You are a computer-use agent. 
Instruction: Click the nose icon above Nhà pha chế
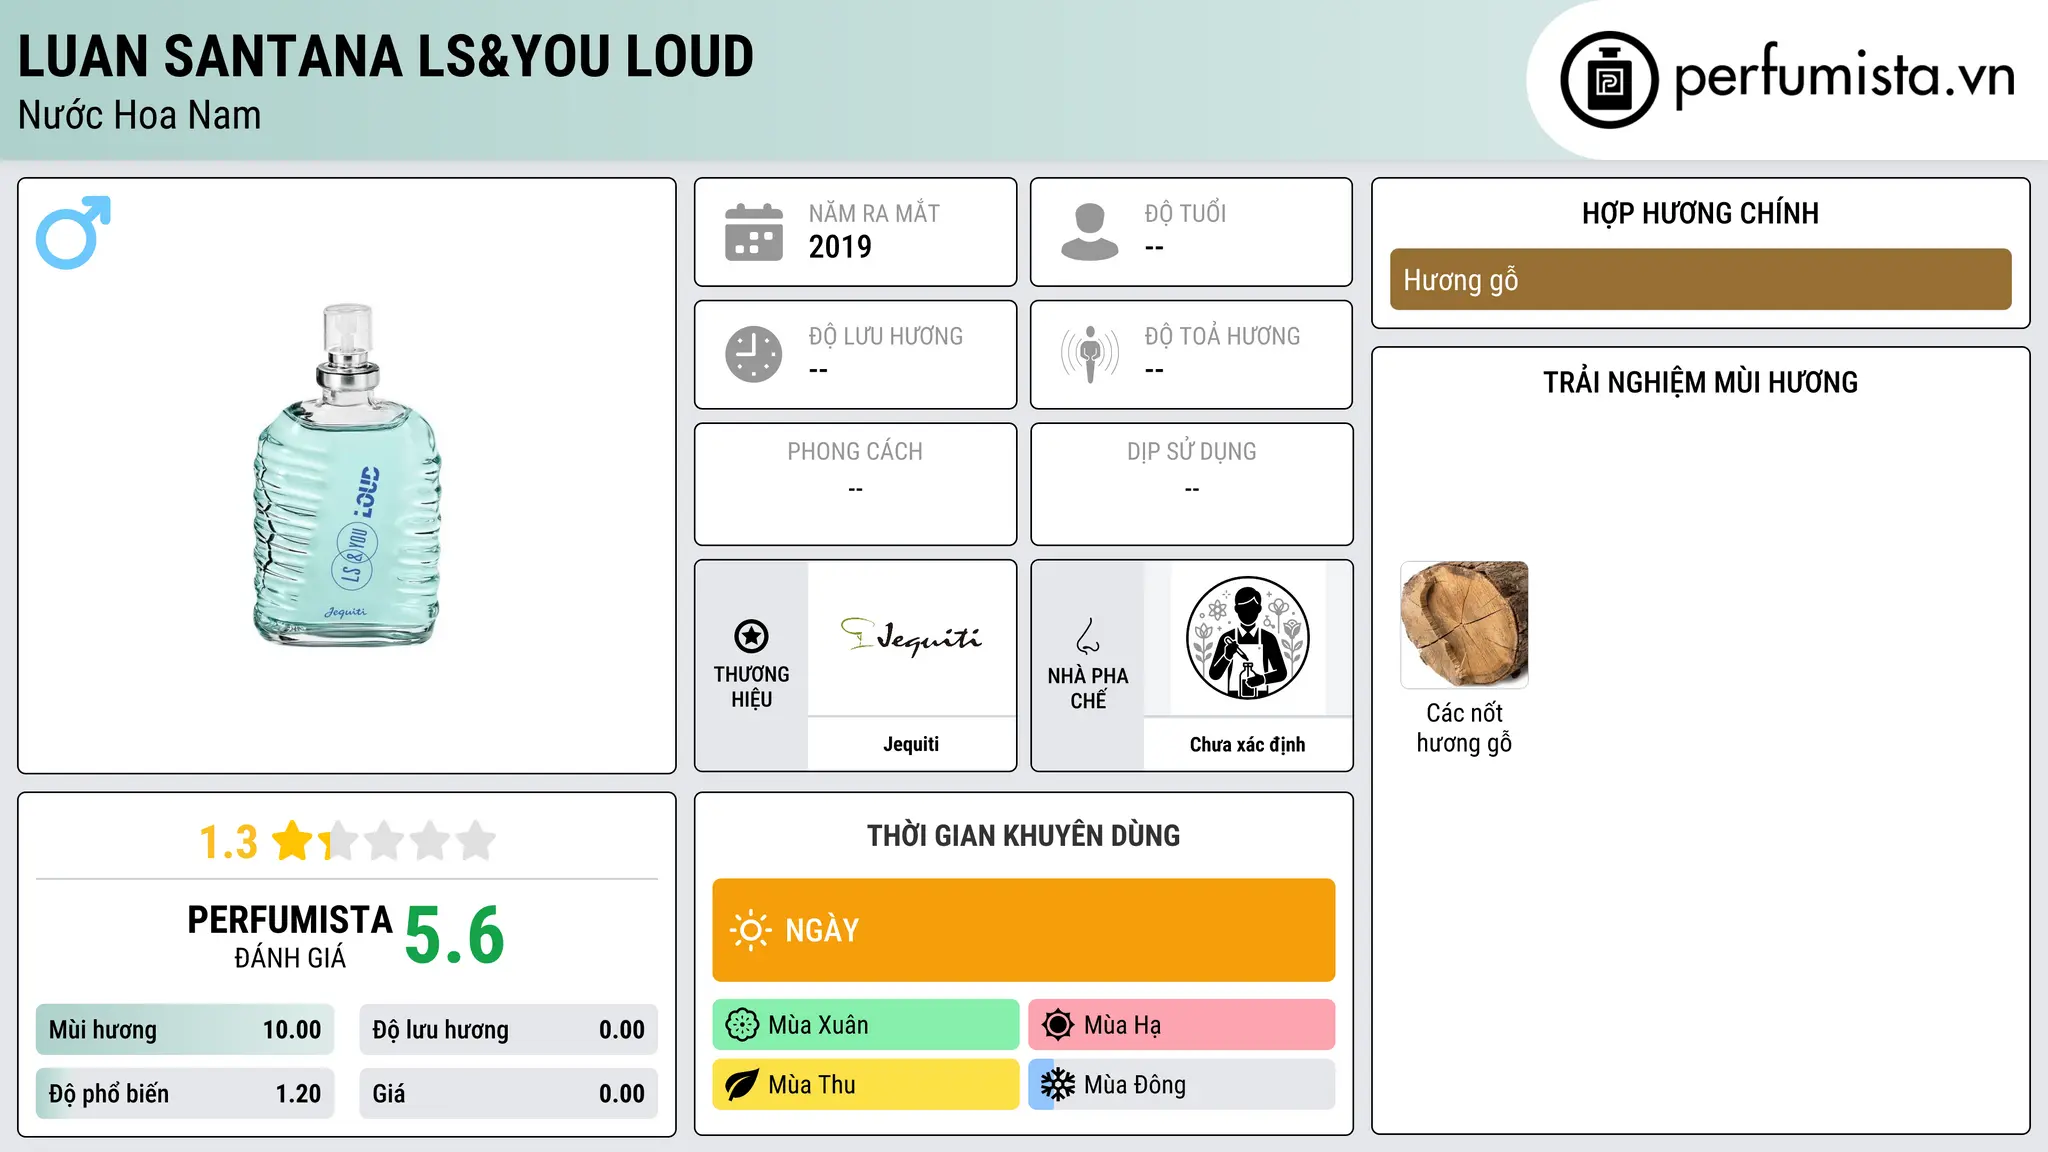pyautogui.click(x=1088, y=636)
